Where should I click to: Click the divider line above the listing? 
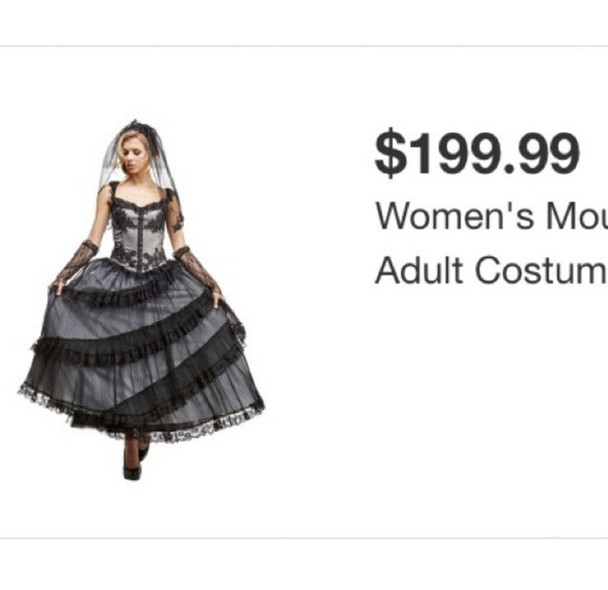[304, 46]
